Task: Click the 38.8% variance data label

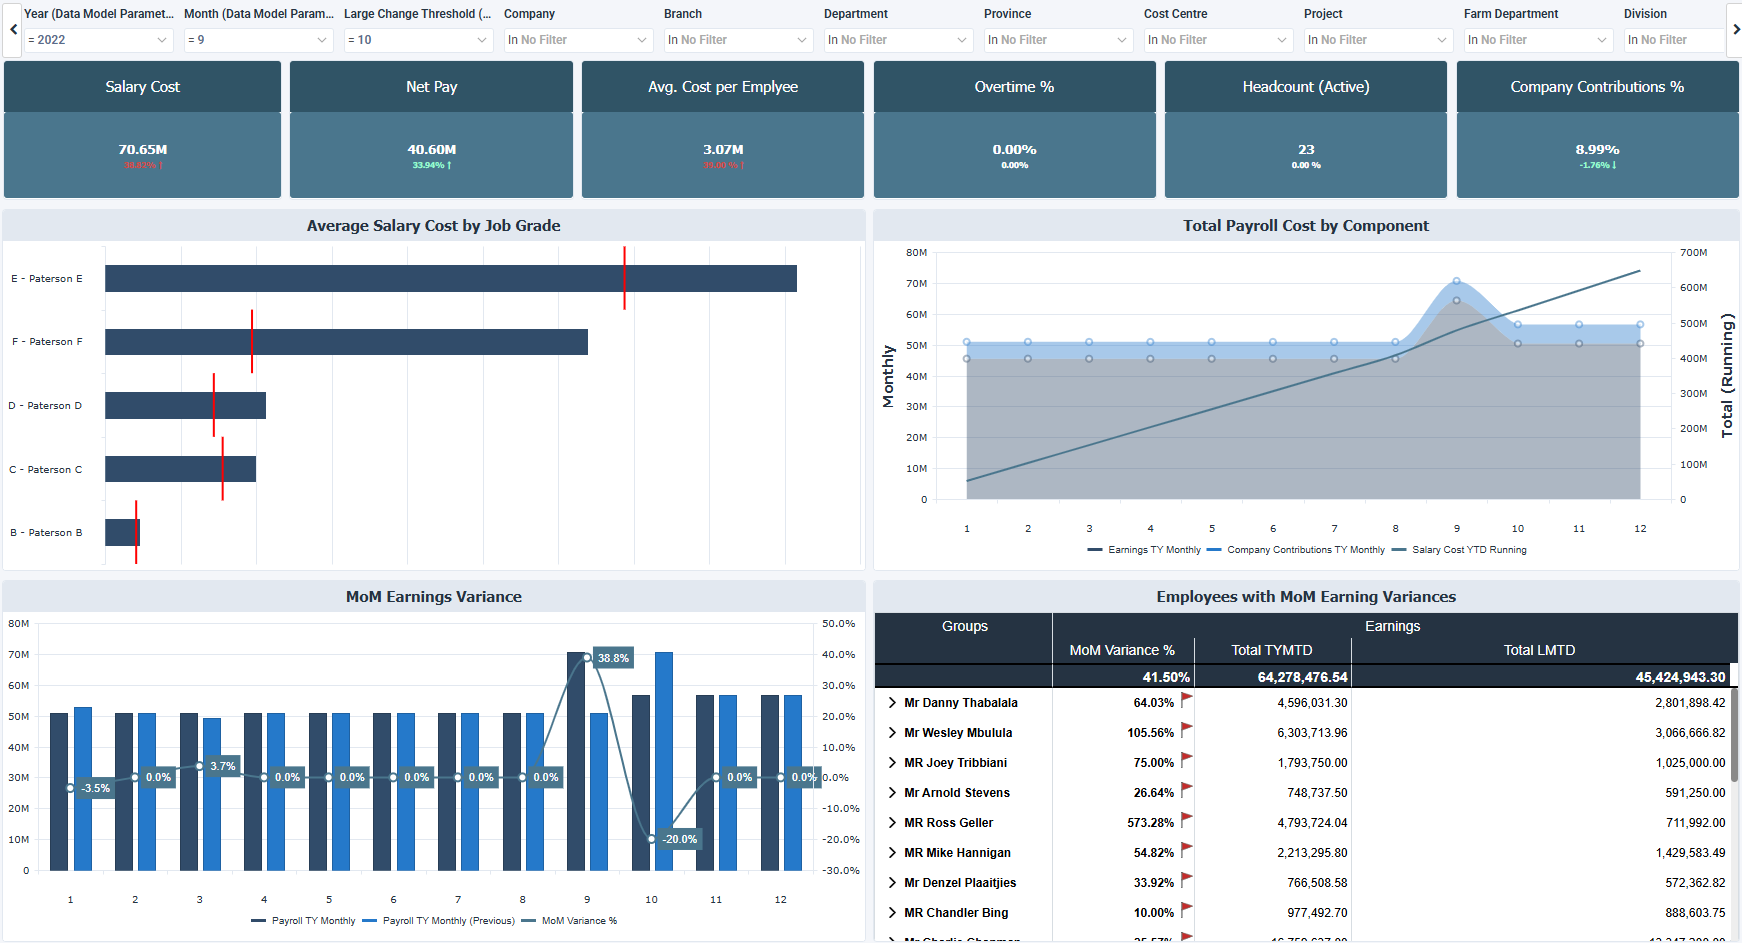Action: coord(613,658)
